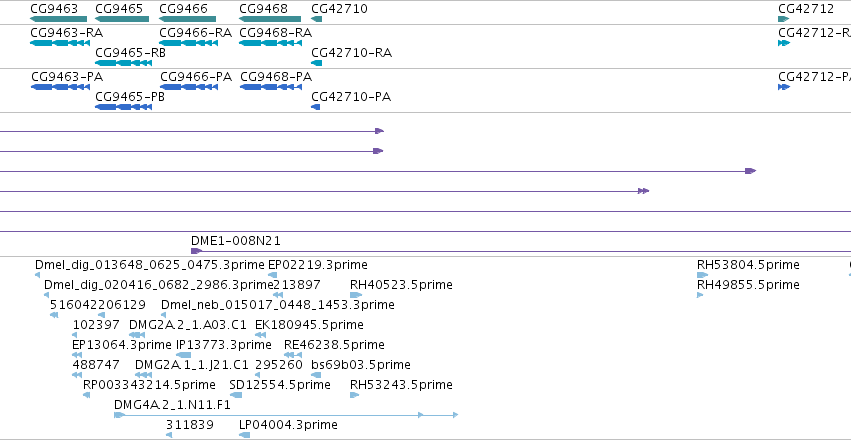Click the EP02219.3prime insertion label
The height and width of the screenshot is (440, 851).
[318, 265]
